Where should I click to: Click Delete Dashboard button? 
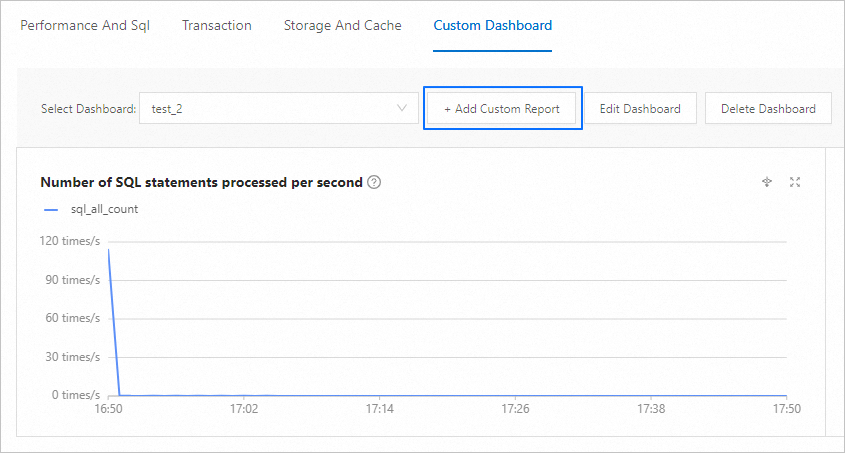[768, 109]
